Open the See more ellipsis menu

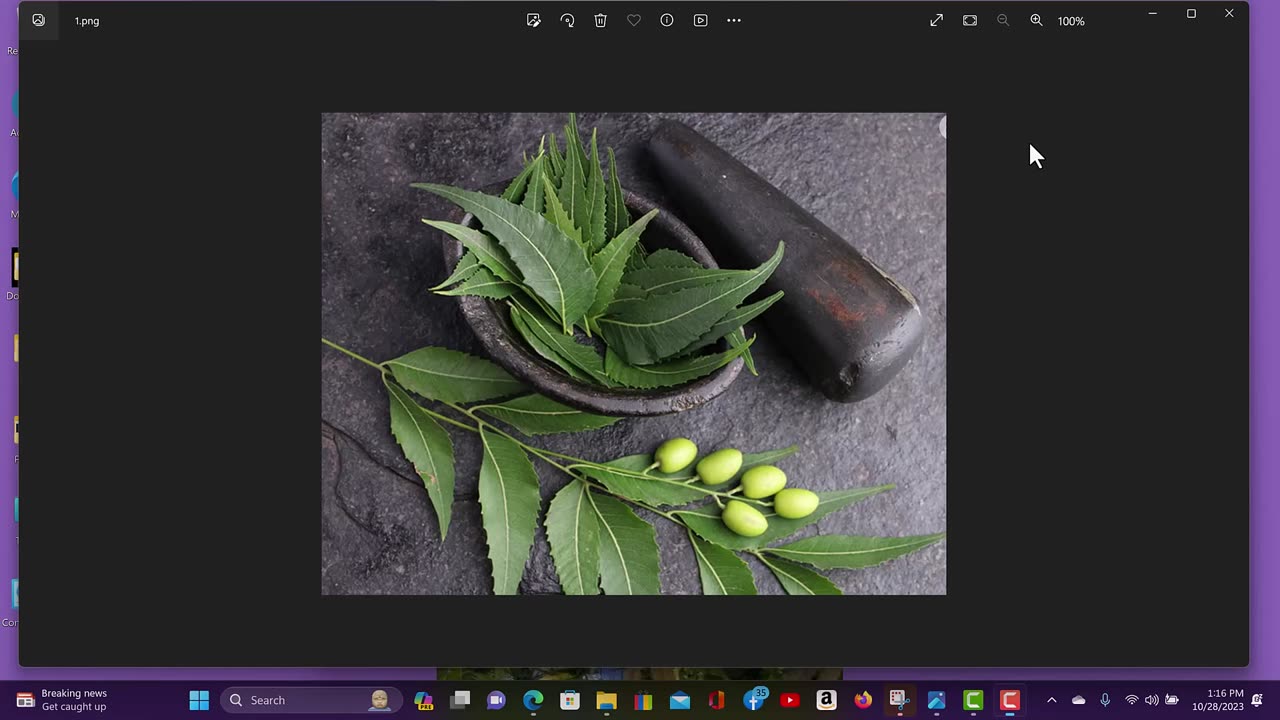[734, 20]
